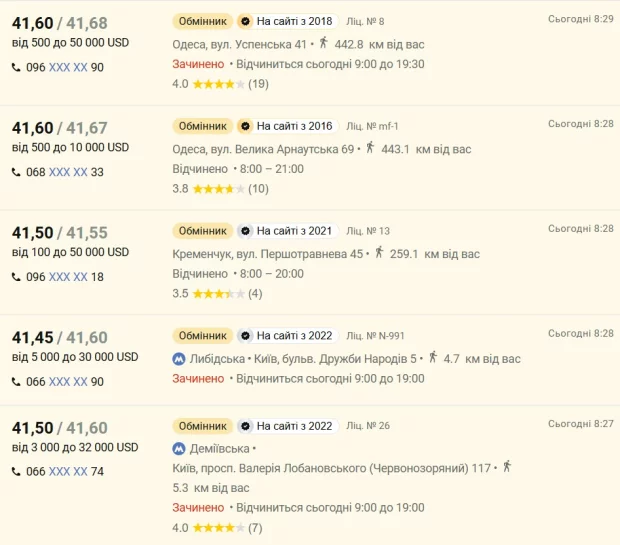Screen dimensions: 620x545
Task: Click the walking person icon near 442.8 км
Action: (x=323, y=42)
